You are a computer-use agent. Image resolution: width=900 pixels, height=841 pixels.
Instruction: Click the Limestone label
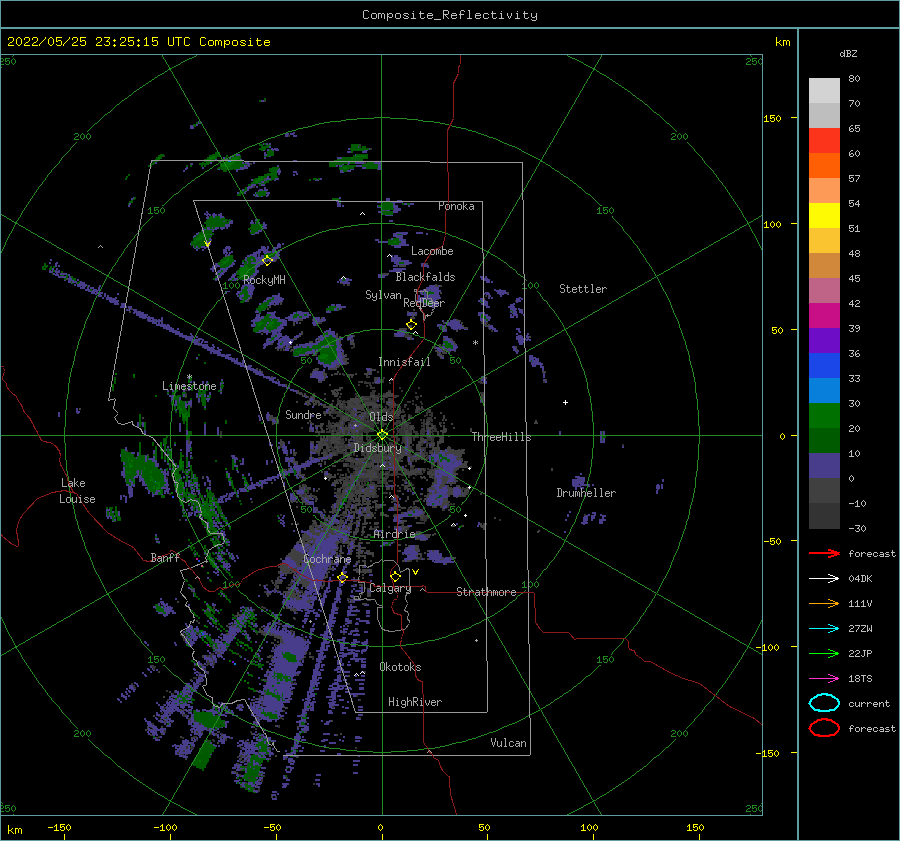[x=189, y=386]
